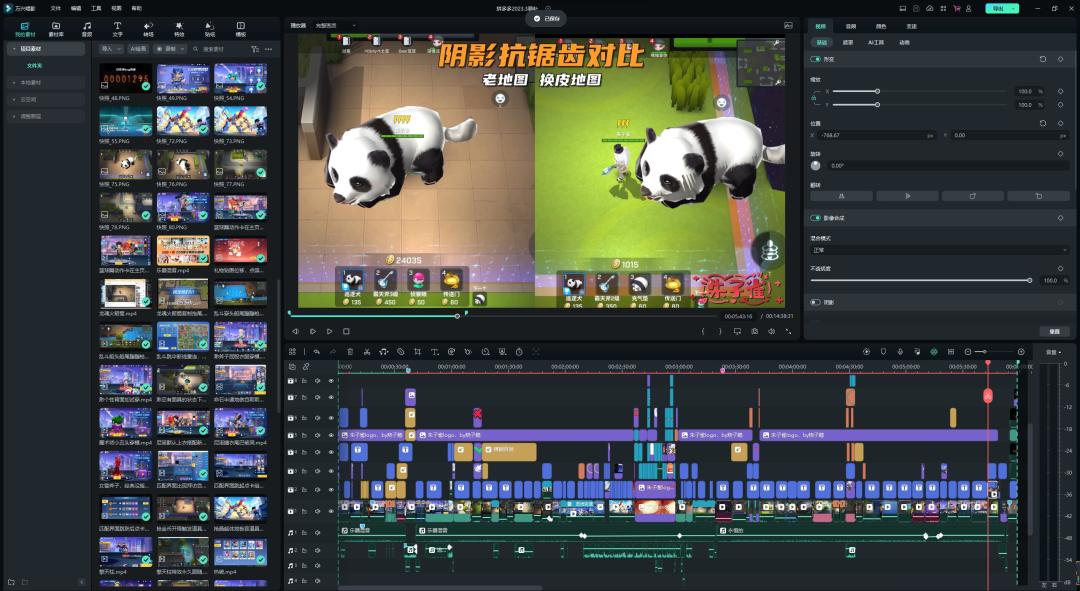Open the File (文件) menu
The image size is (1080, 591).
point(56,8)
